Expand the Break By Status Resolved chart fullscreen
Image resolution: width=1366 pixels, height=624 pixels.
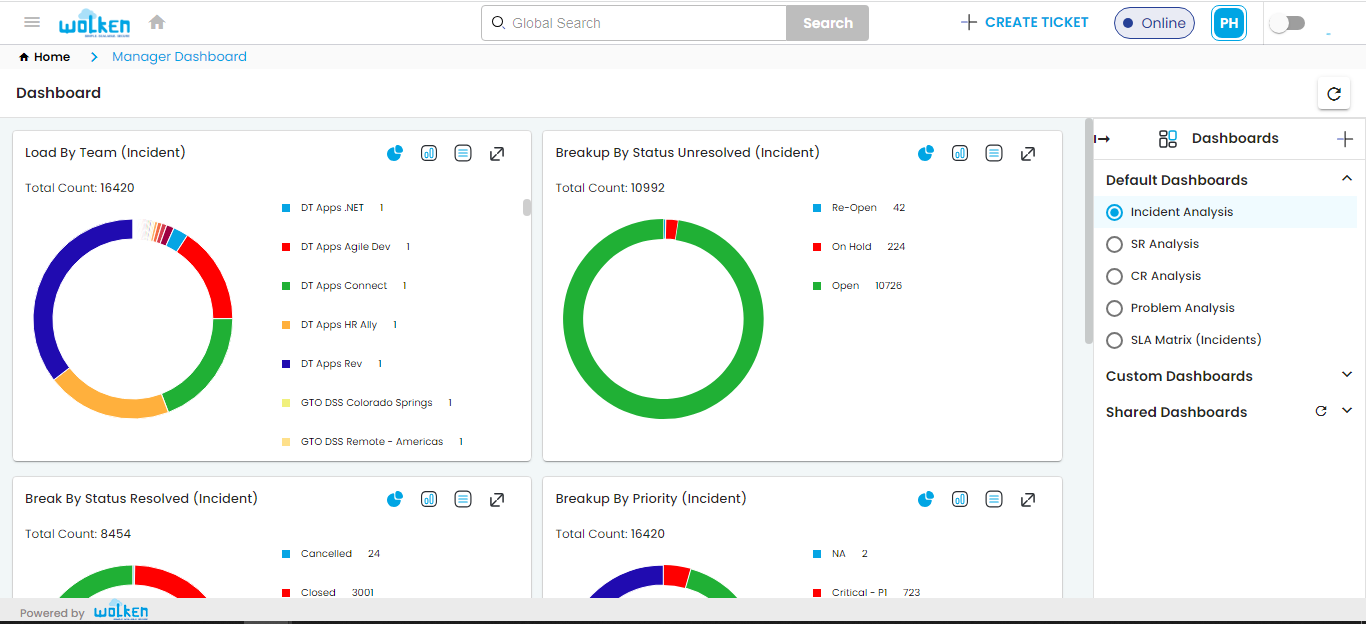click(x=497, y=498)
